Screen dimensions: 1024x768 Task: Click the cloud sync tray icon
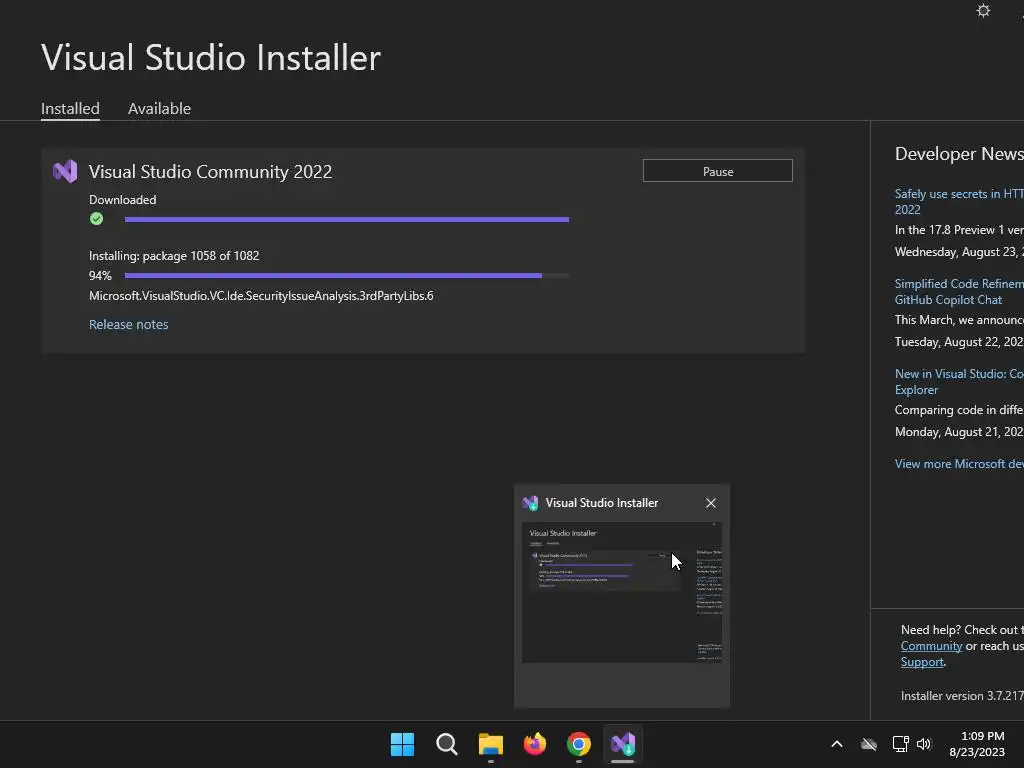869,744
